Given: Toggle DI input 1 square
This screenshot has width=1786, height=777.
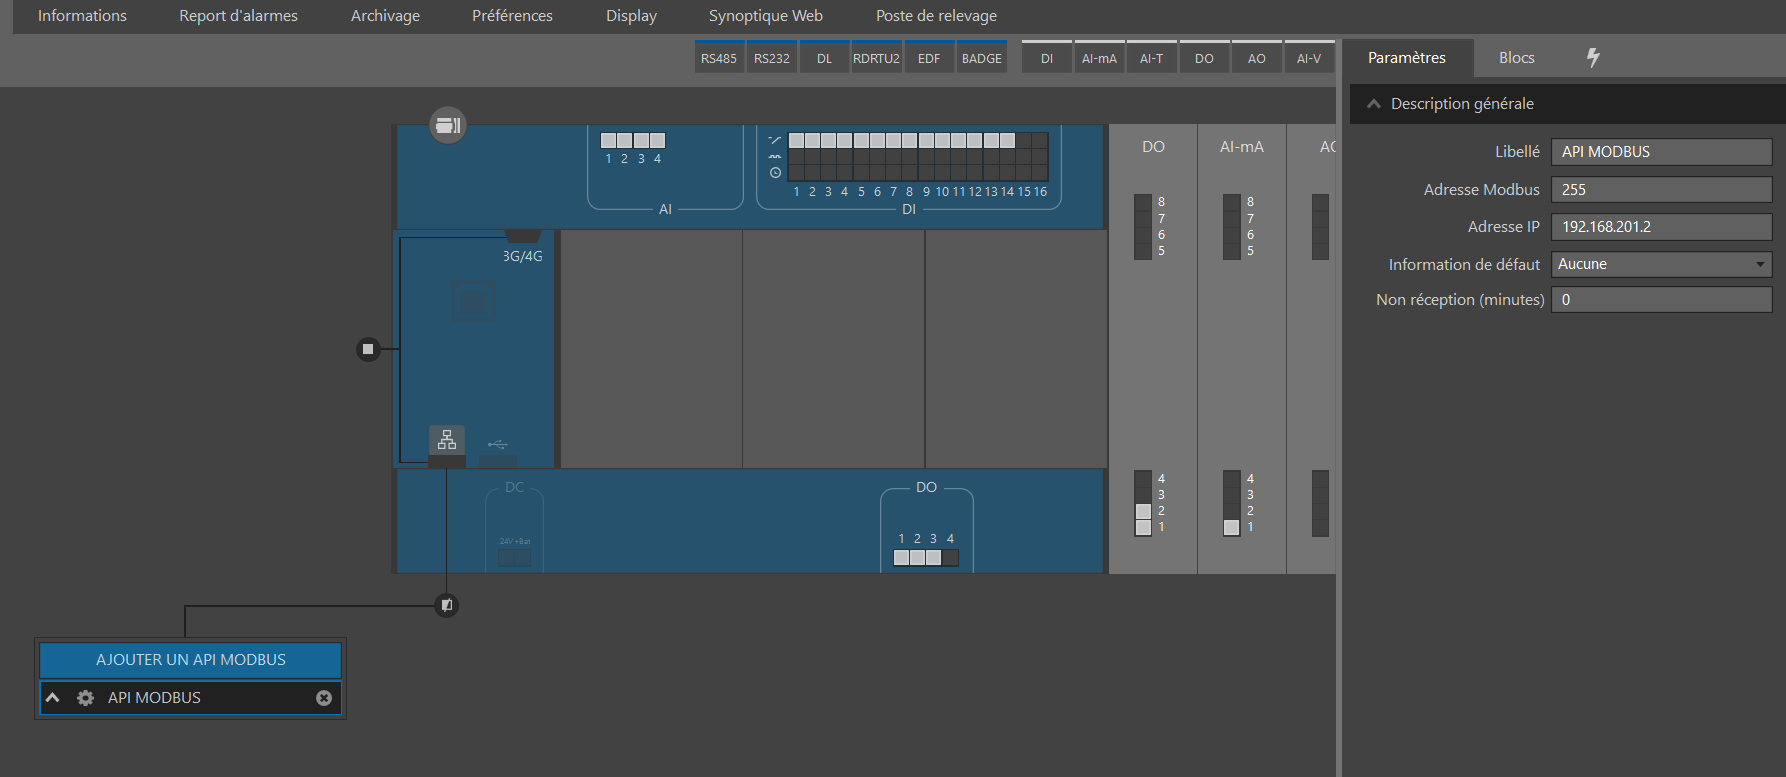Looking at the screenshot, I should click(x=797, y=141).
